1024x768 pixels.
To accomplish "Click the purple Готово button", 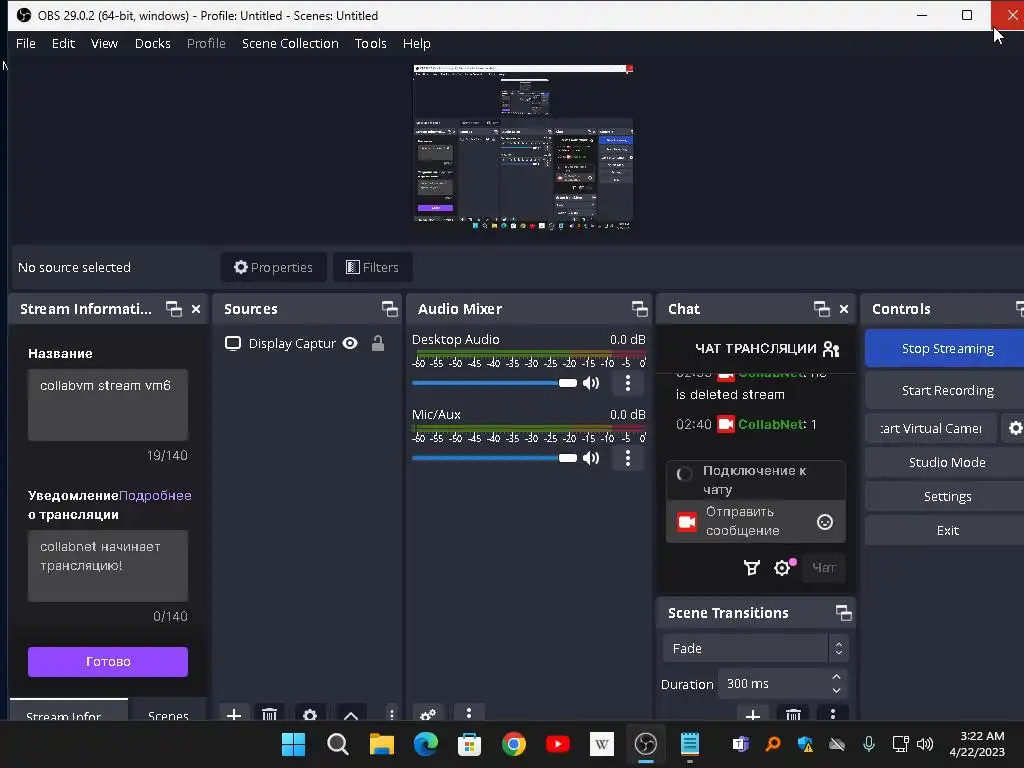I will point(108,662).
